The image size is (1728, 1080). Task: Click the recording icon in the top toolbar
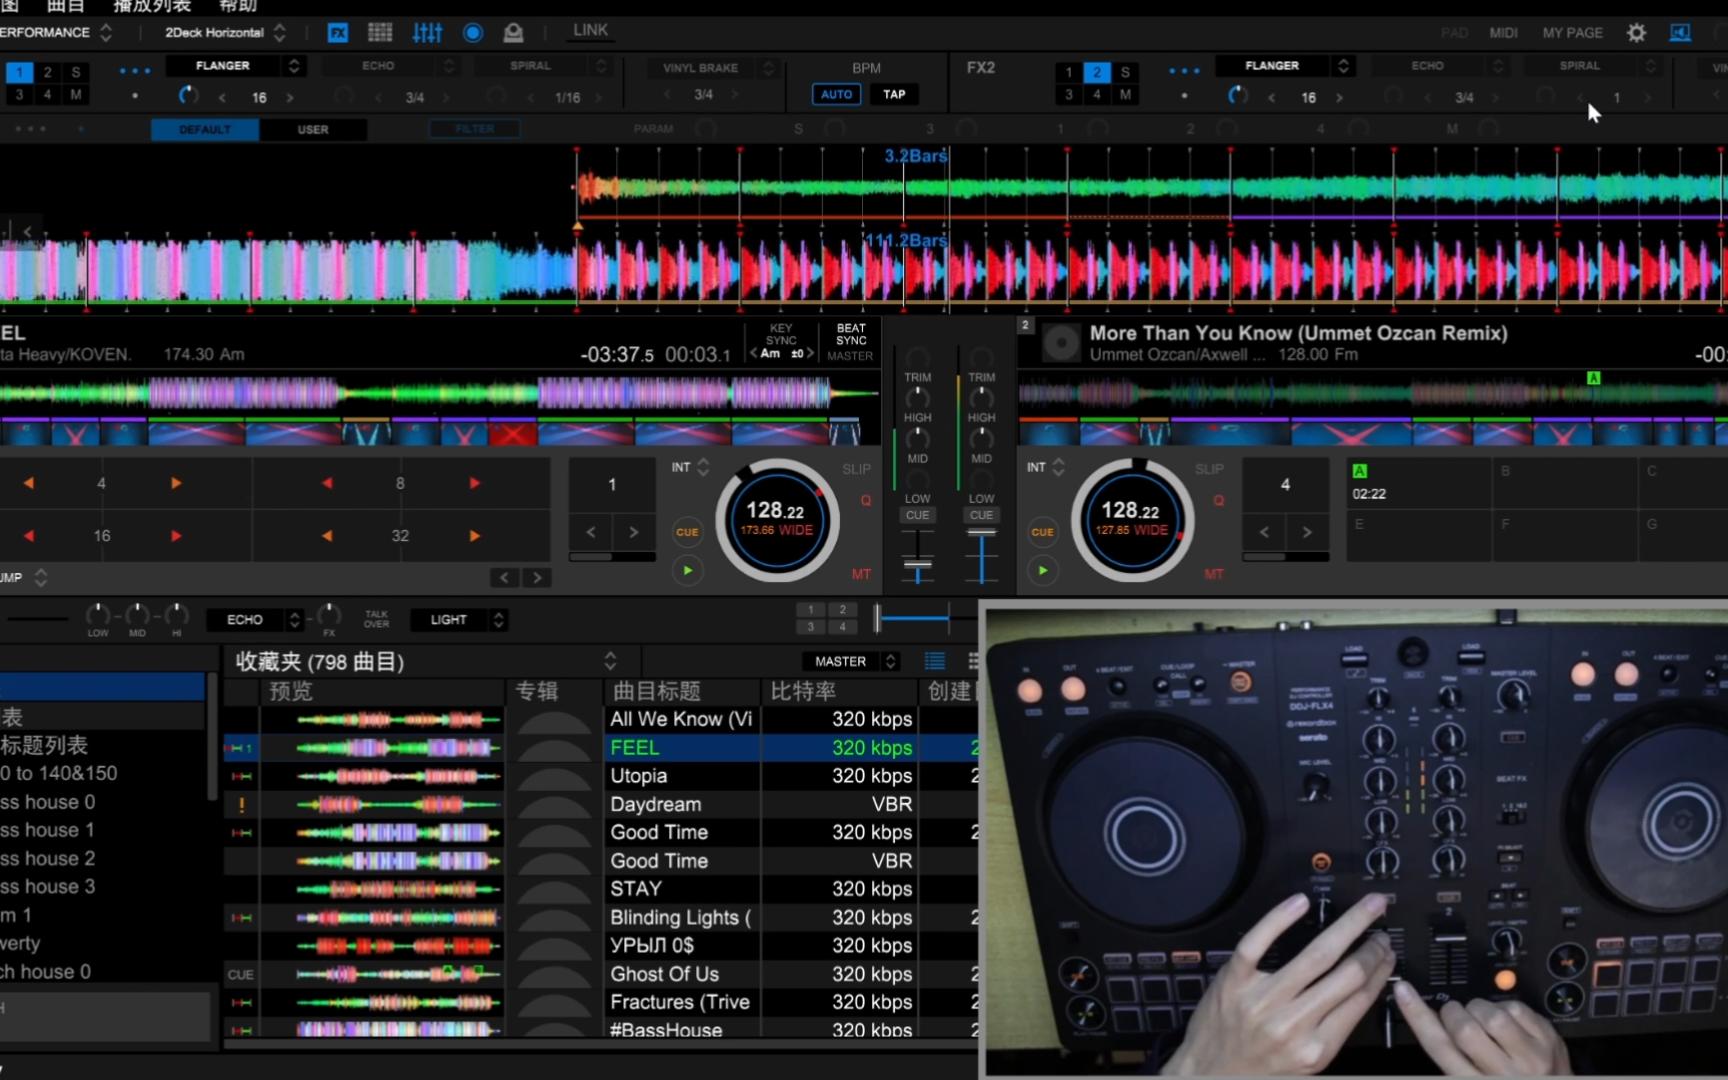point(472,32)
